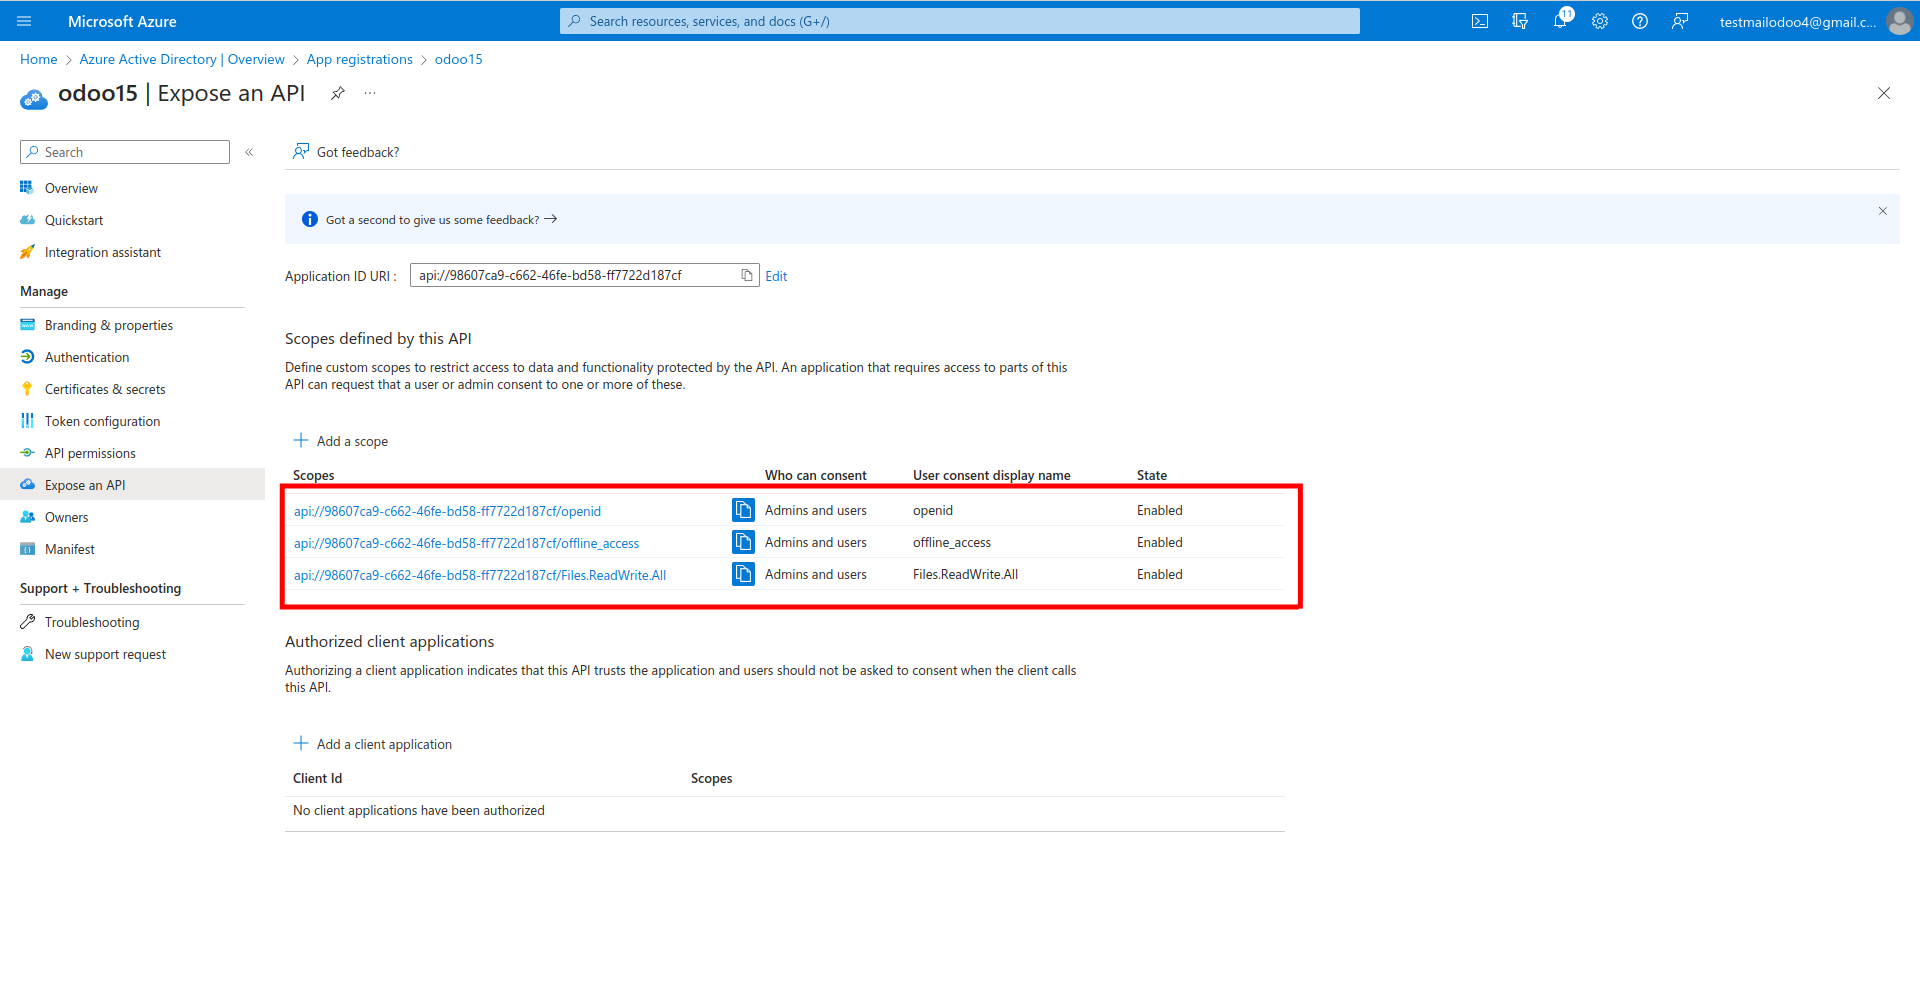The image size is (1920, 985).
Task: Click the plus icon for Add a scope
Action: [x=301, y=440]
